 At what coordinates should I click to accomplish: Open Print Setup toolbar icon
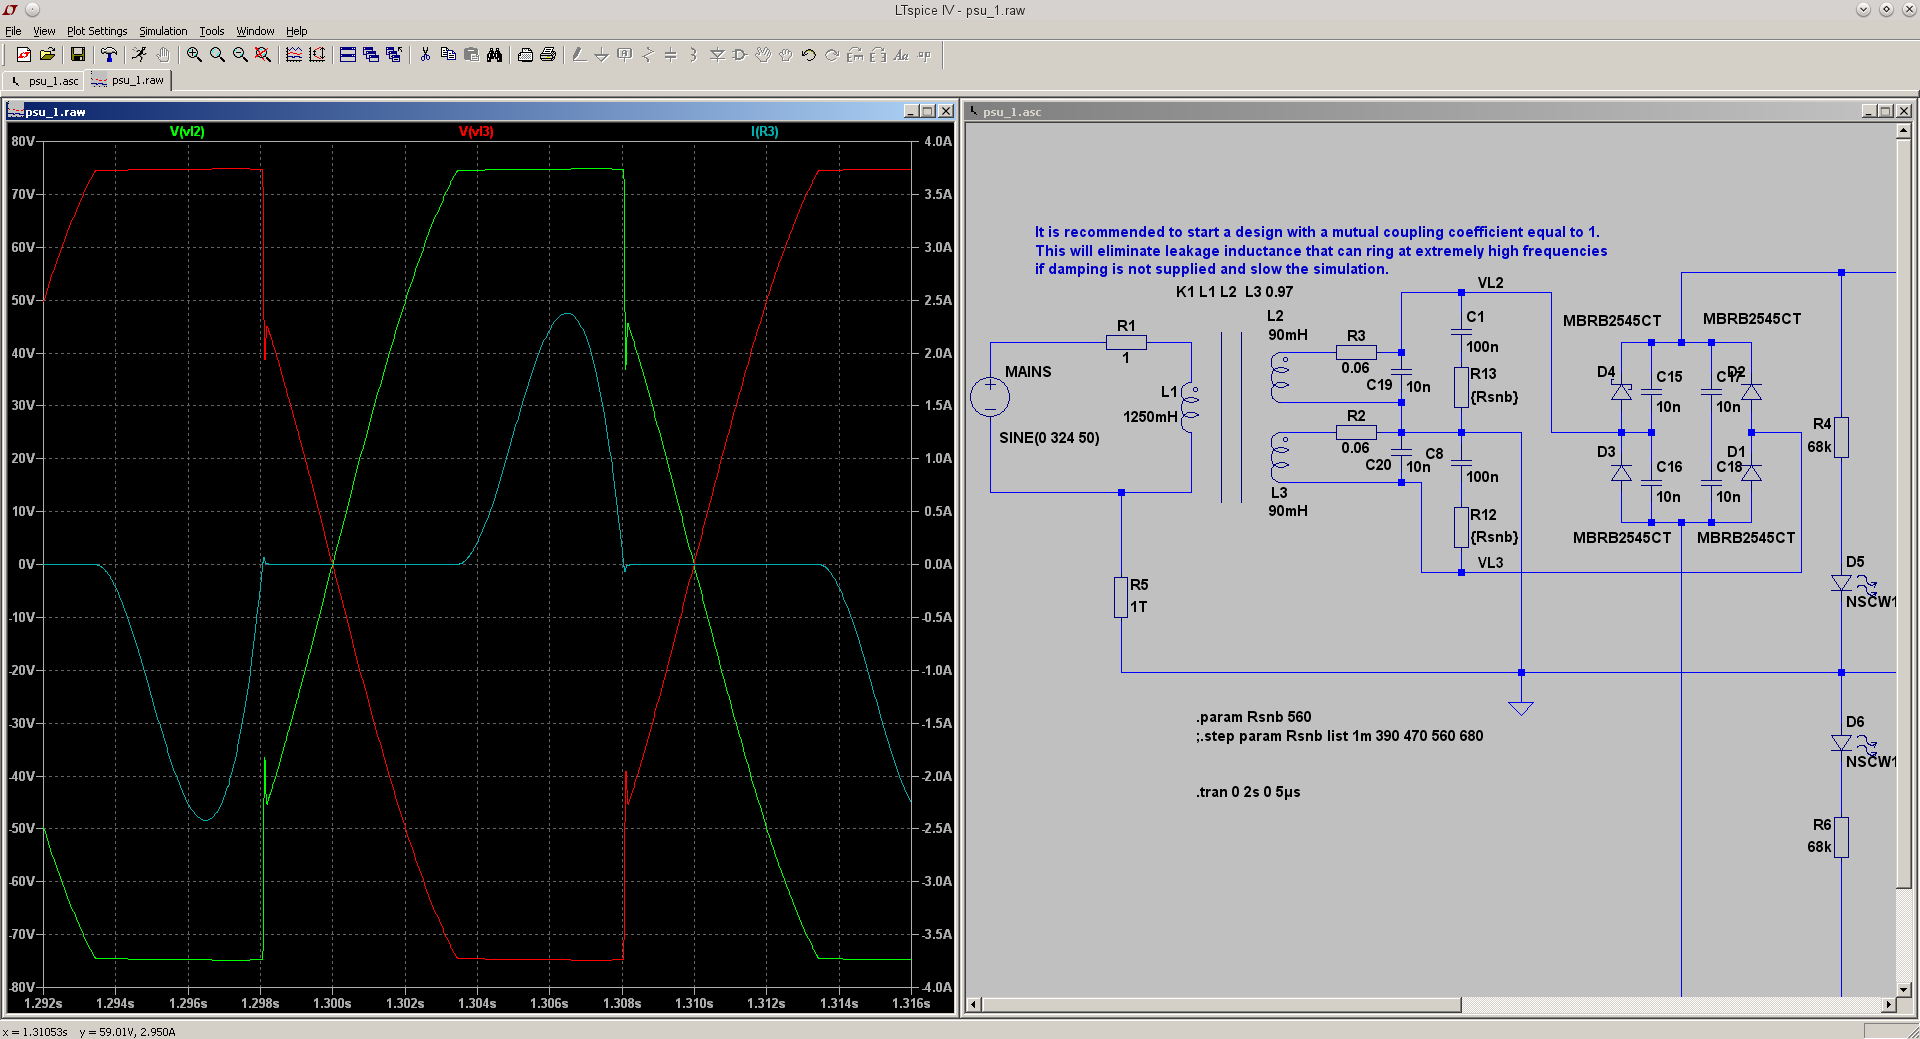click(525, 55)
